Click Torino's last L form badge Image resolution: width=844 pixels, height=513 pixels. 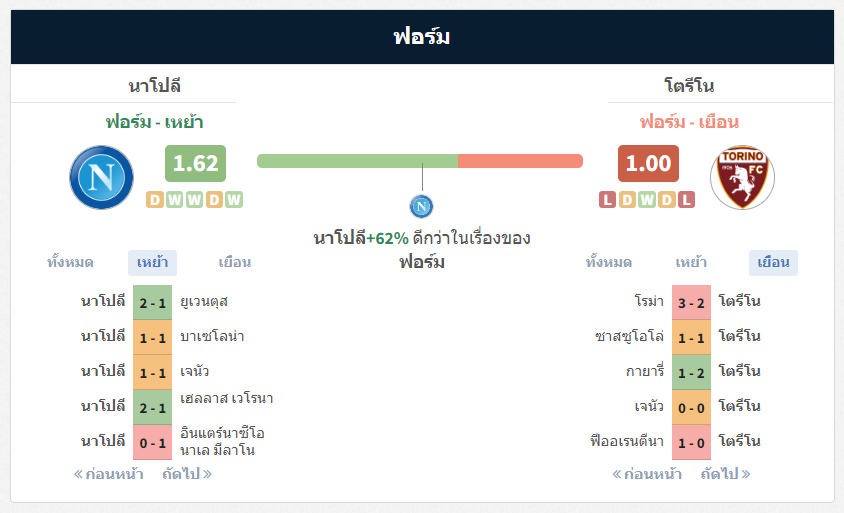tap(686, 200)
